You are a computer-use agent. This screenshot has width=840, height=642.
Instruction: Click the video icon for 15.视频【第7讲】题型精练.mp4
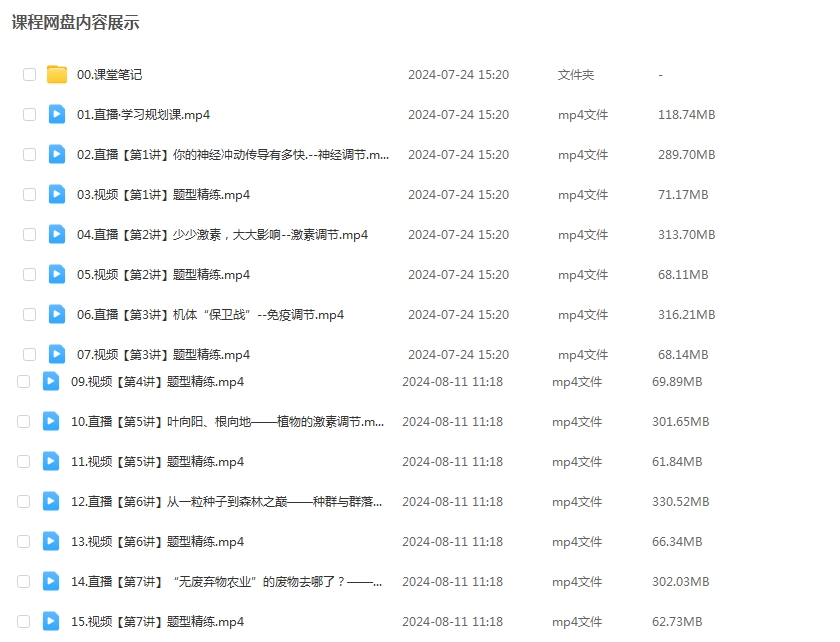51,622
